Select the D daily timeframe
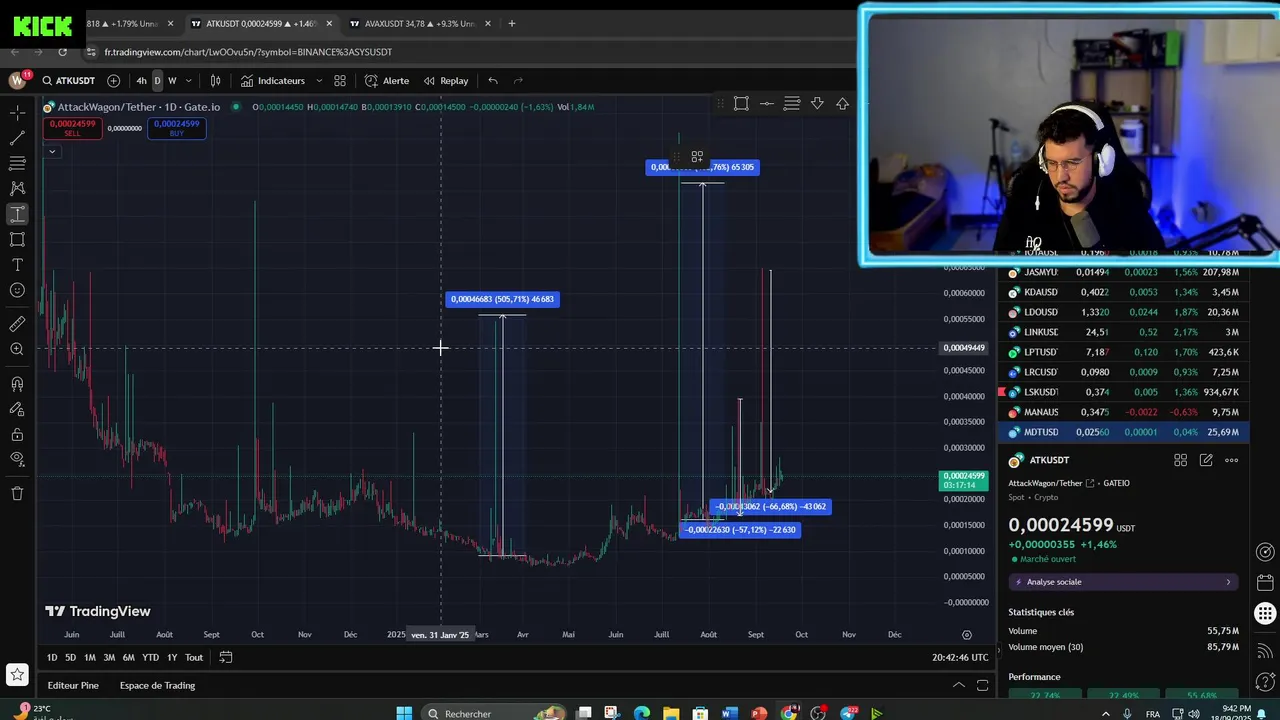 [x=157, y=81]
